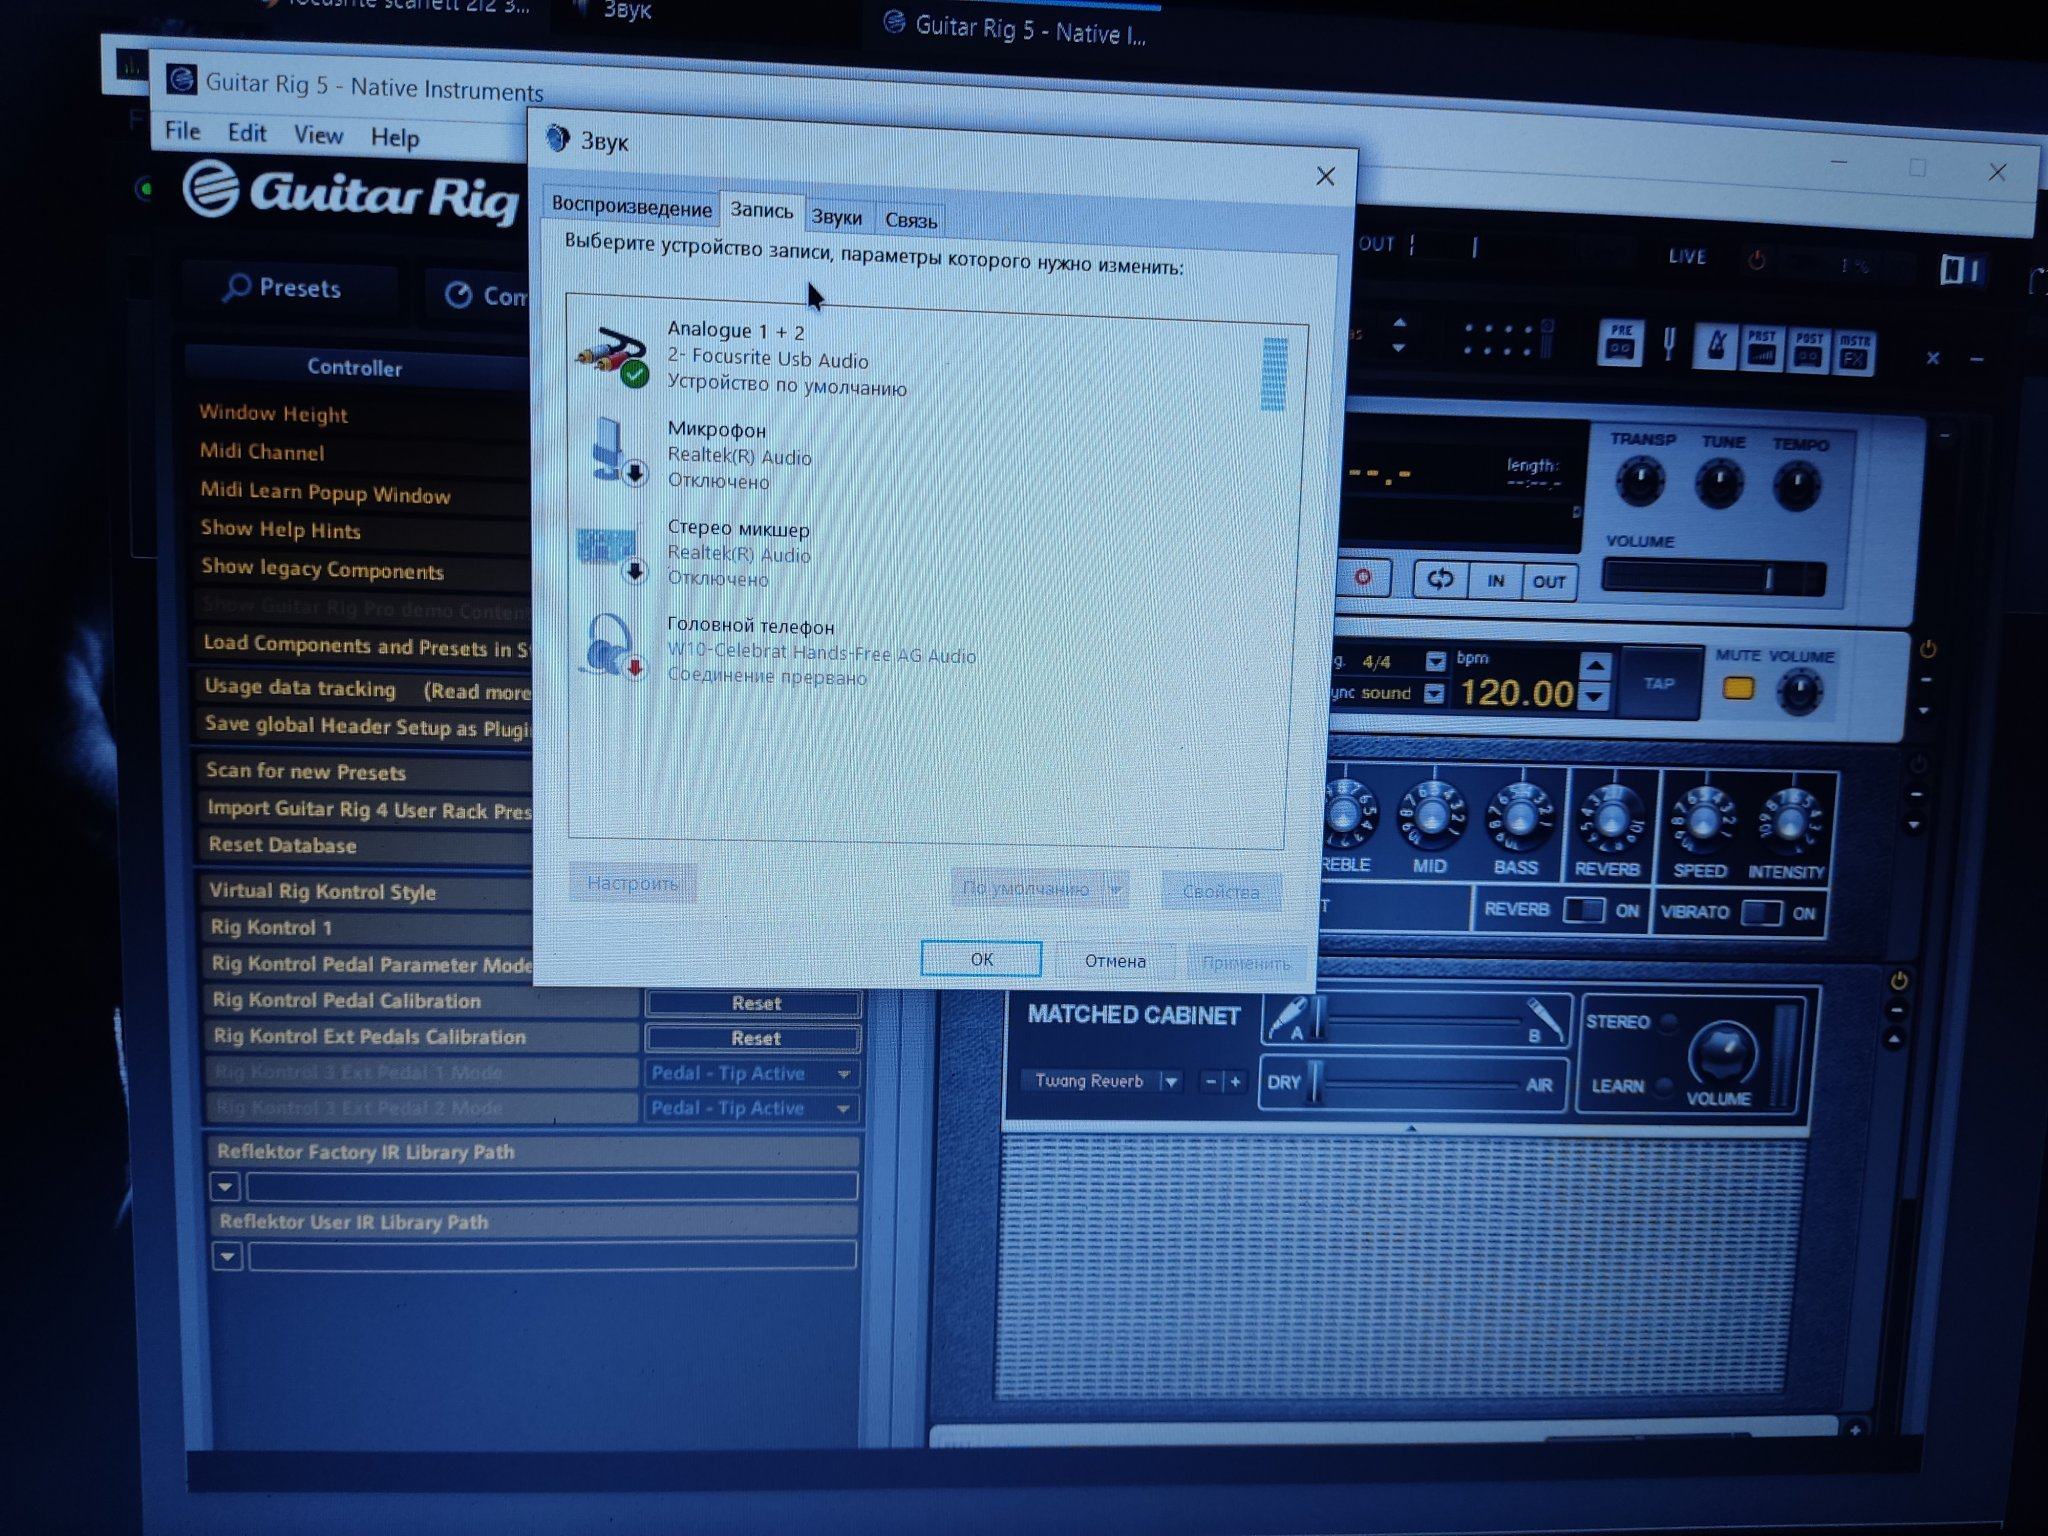Click the Отмена button
This screenshot has height=1536, width=2048.
1115,961
